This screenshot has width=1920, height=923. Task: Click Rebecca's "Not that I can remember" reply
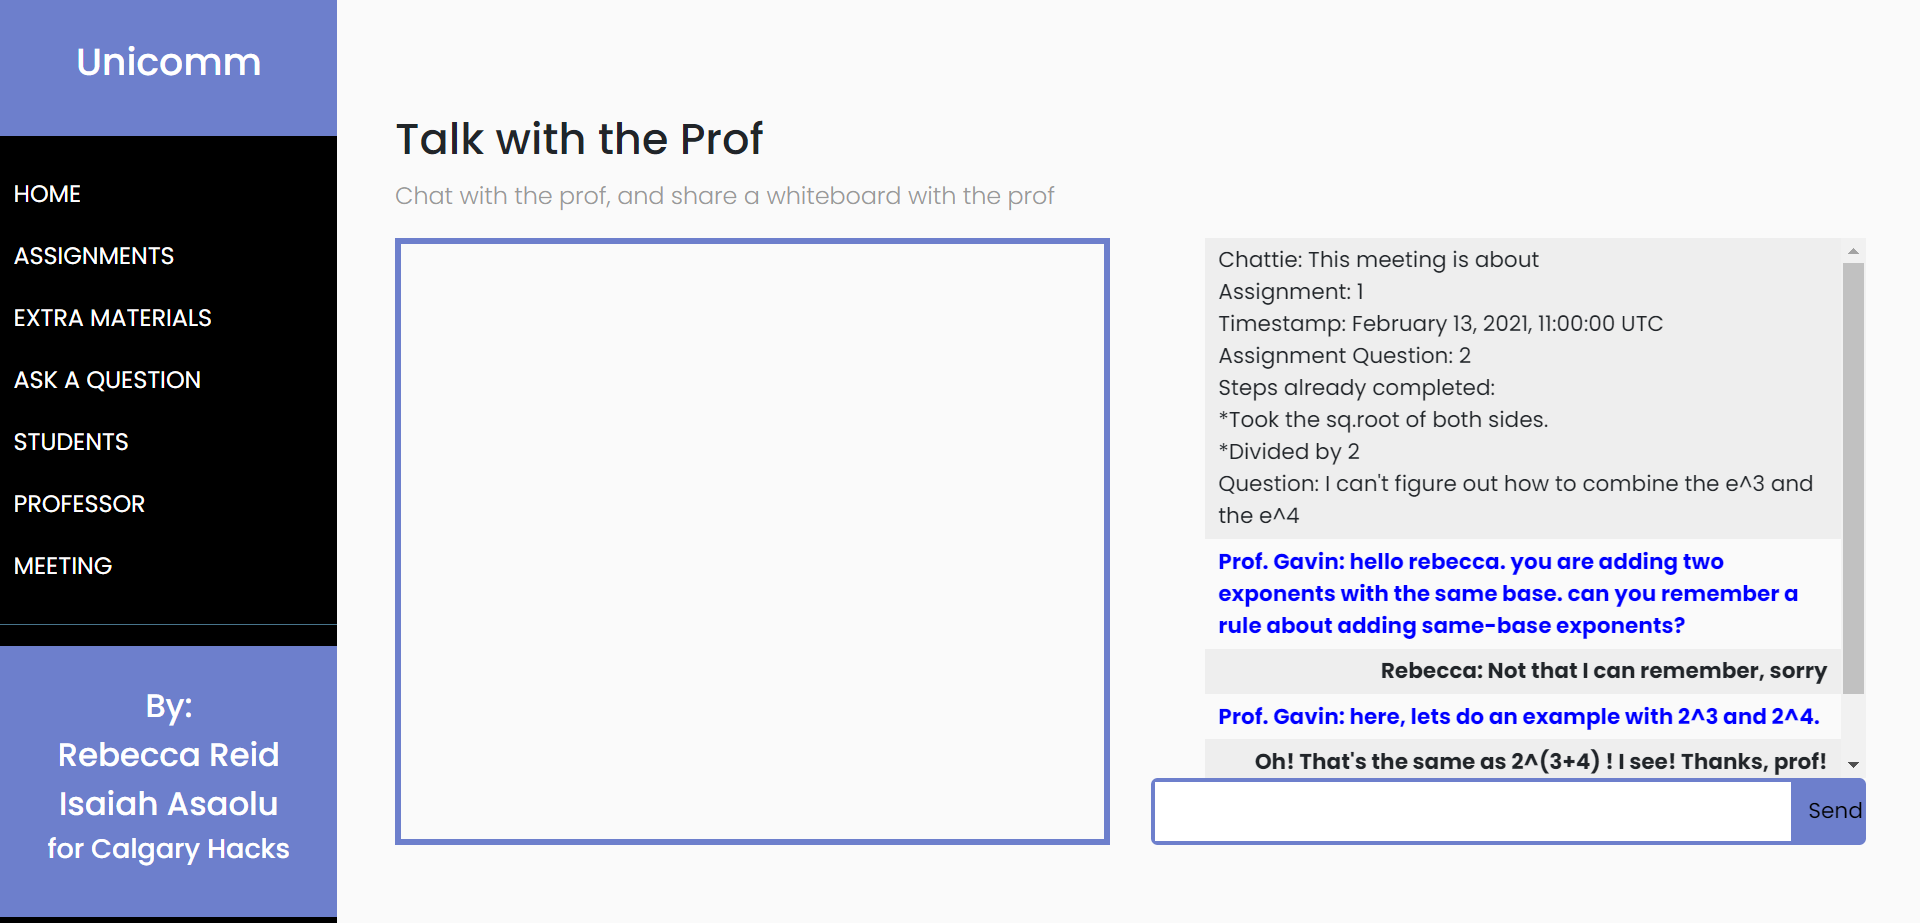(x=1603, y=671)
